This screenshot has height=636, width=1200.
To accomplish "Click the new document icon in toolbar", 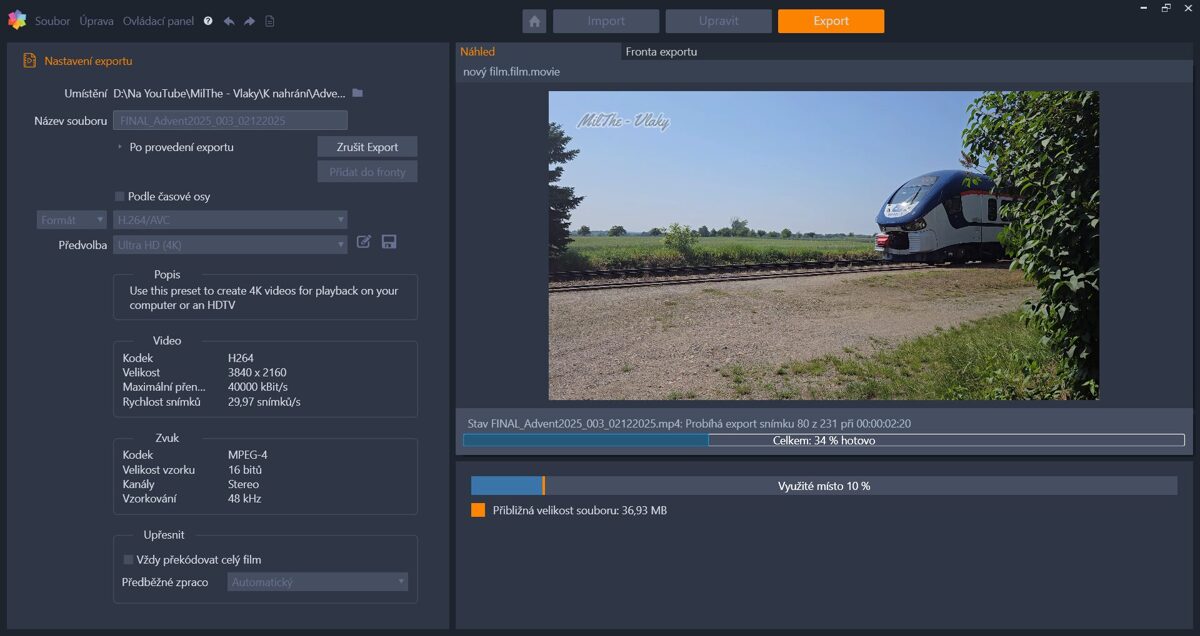I will (270, 21).
